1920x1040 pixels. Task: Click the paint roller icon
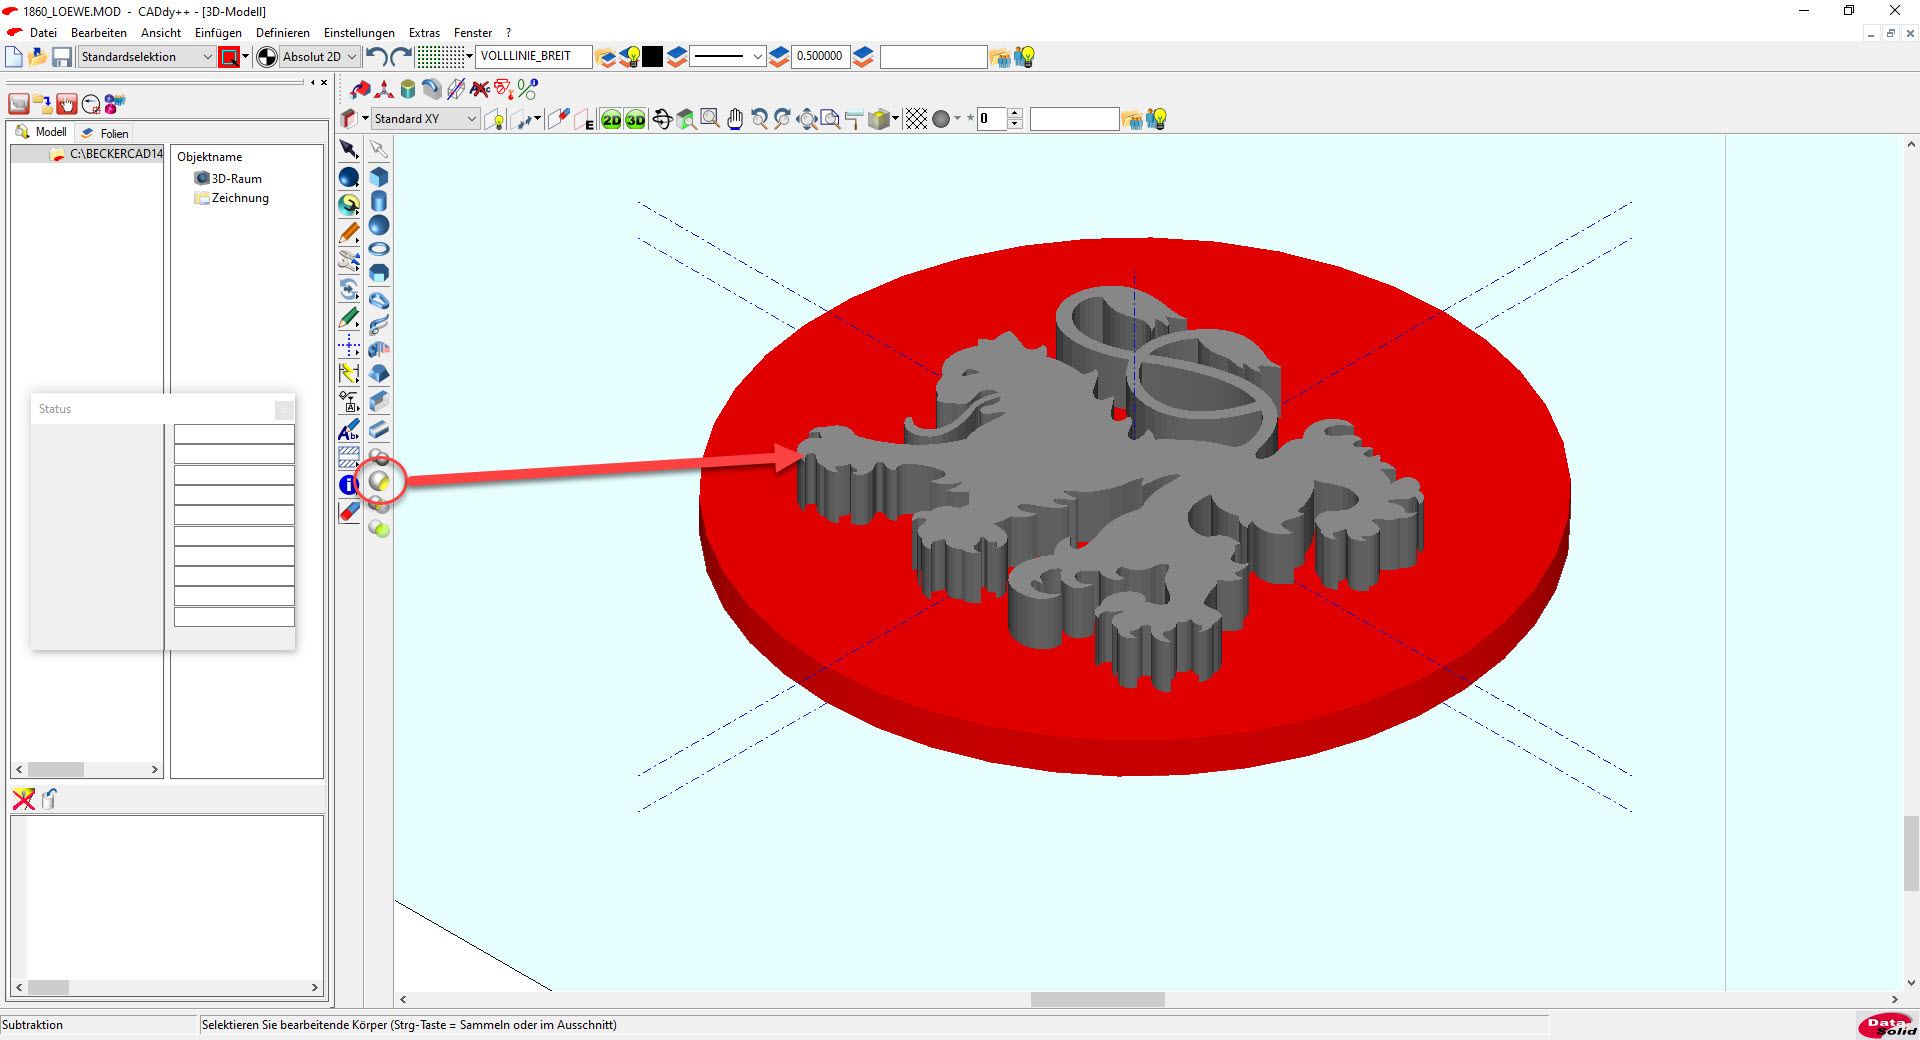[853, 119]
